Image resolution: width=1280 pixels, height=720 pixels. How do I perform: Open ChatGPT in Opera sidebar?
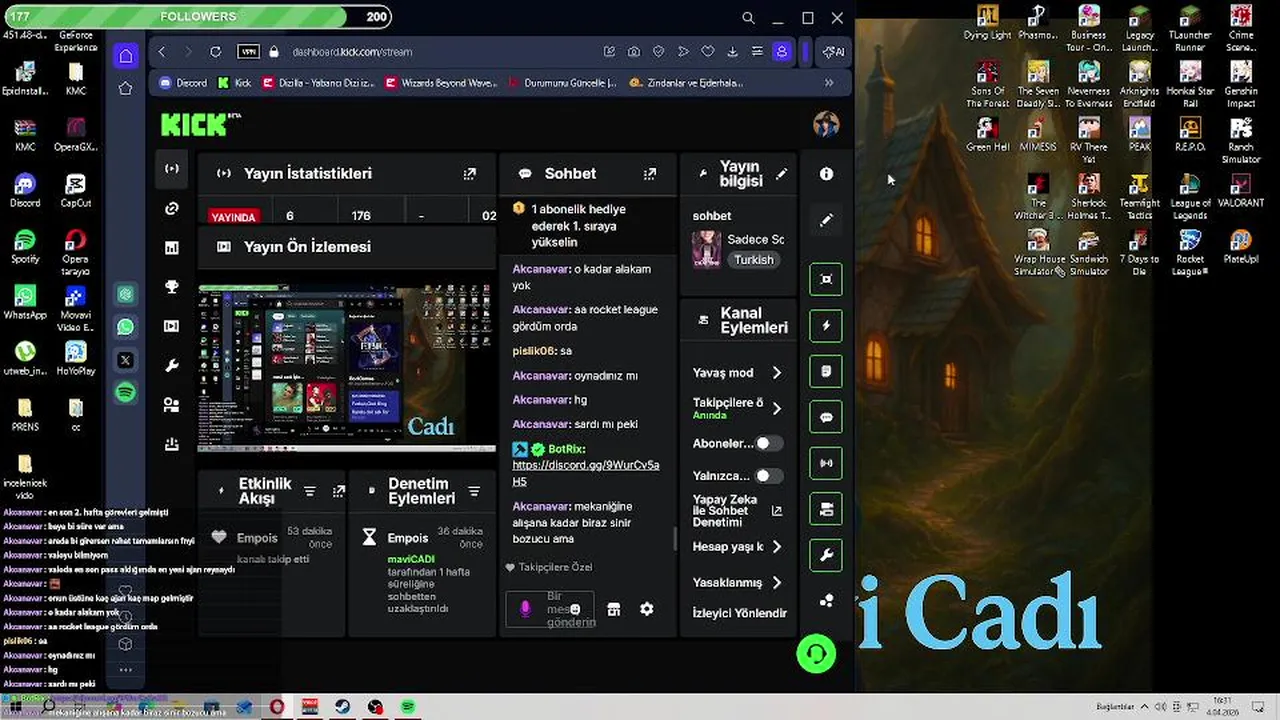pyautogui.click(x=125, y=294)
